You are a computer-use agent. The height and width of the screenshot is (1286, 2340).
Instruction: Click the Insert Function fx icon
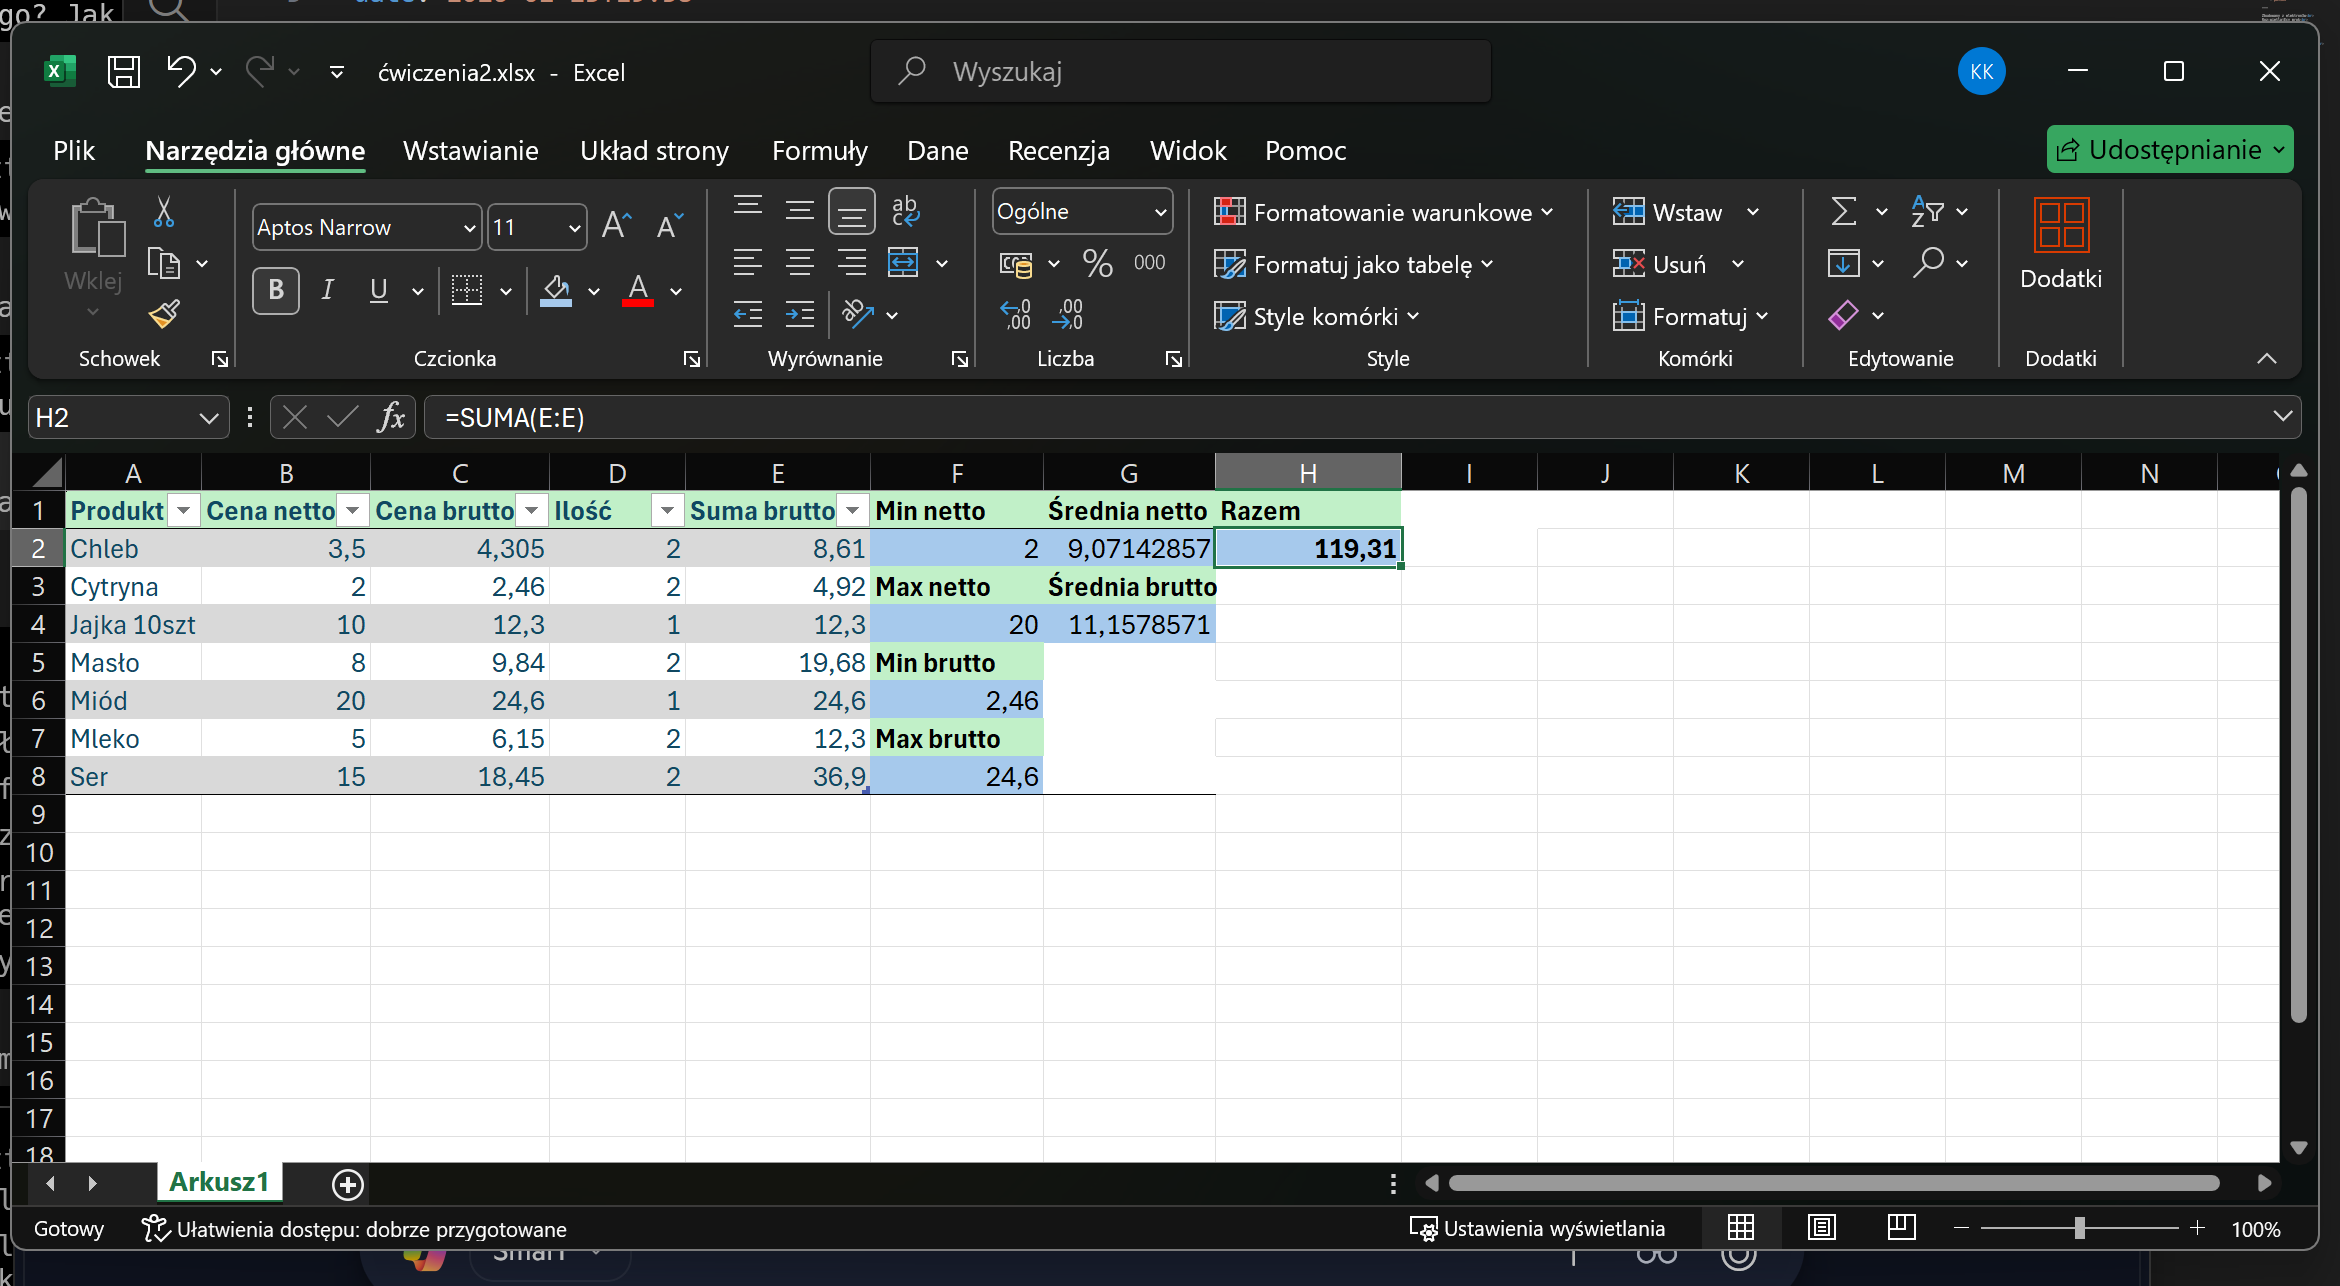click(x=391, y=417)
